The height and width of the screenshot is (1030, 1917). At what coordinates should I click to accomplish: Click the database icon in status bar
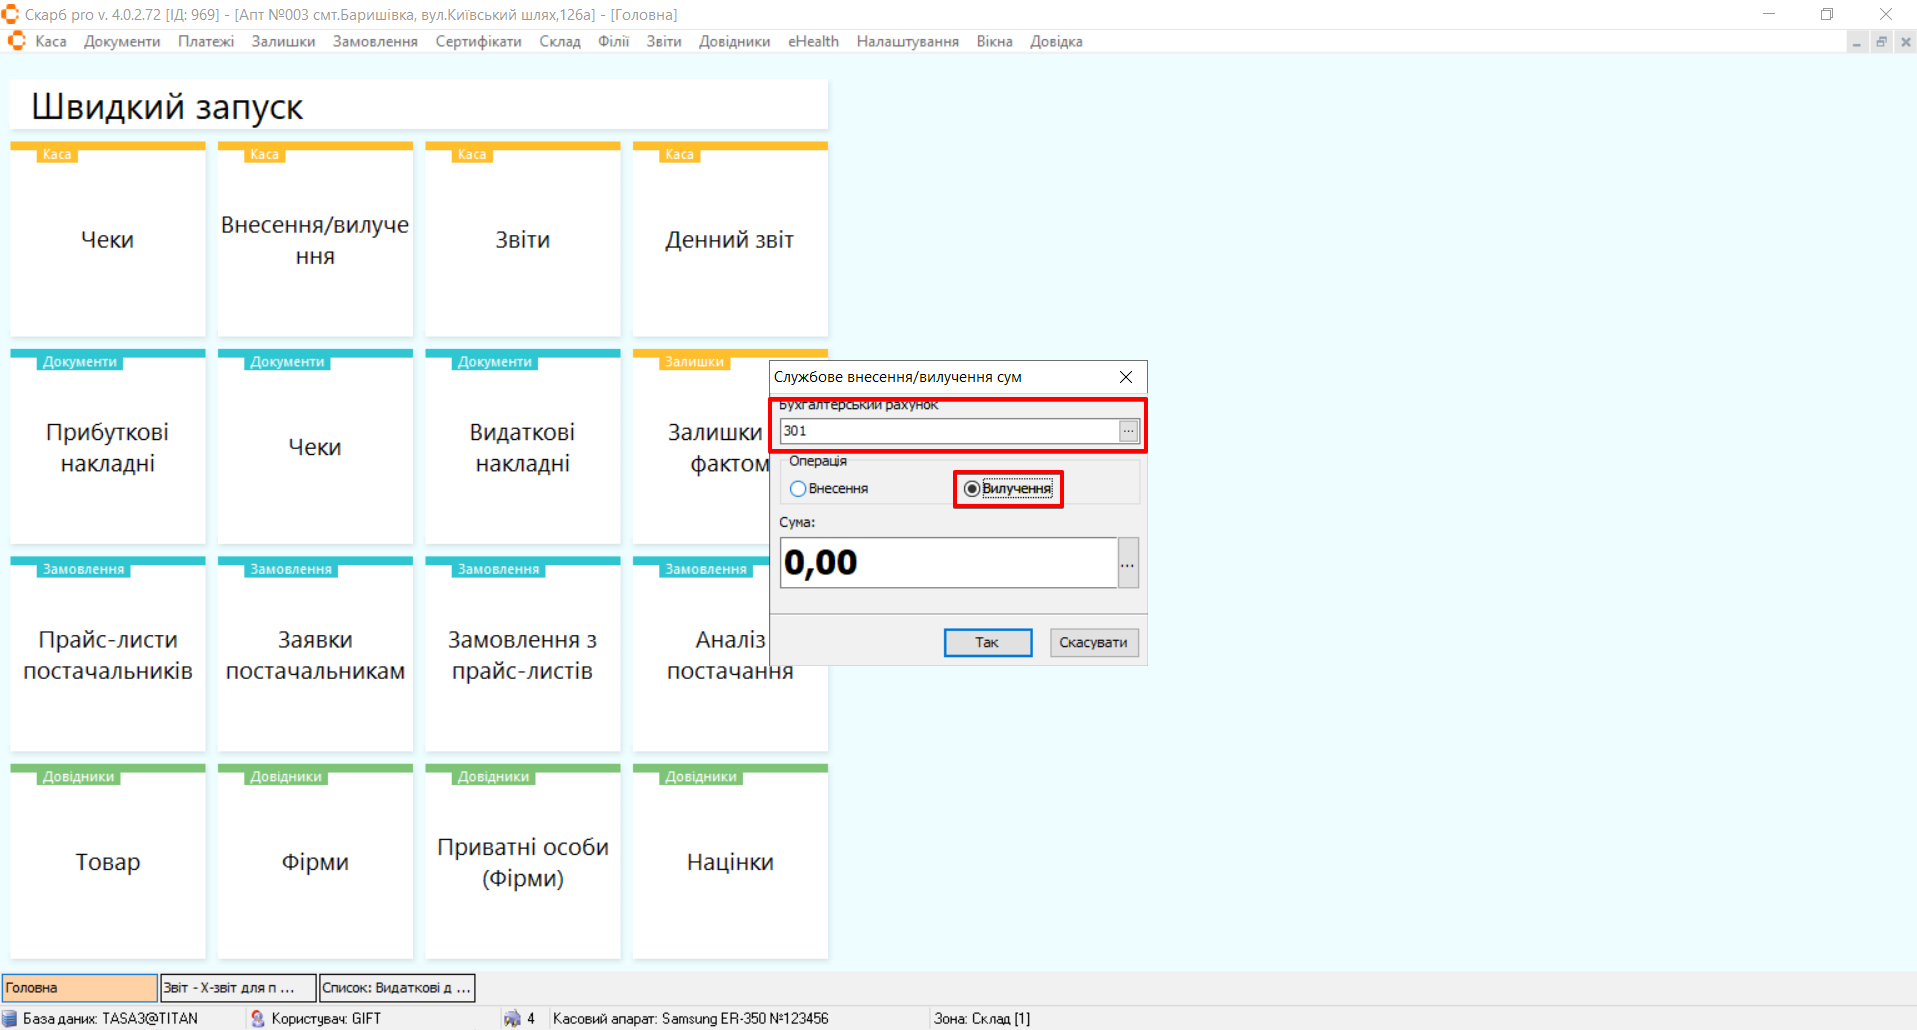click(x=10, y=1018)
